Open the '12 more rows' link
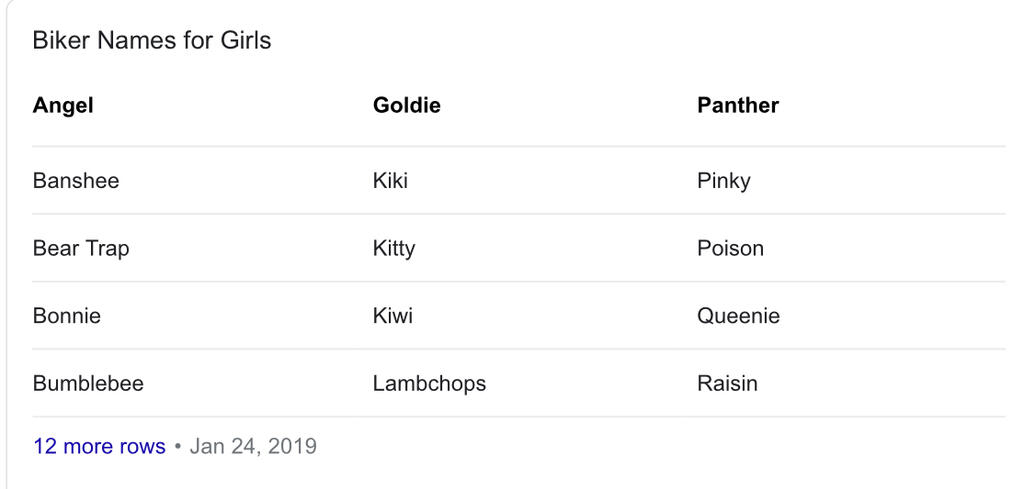Screen dimensions: 1024x489 pyautogui.click(x=99, y=447)
